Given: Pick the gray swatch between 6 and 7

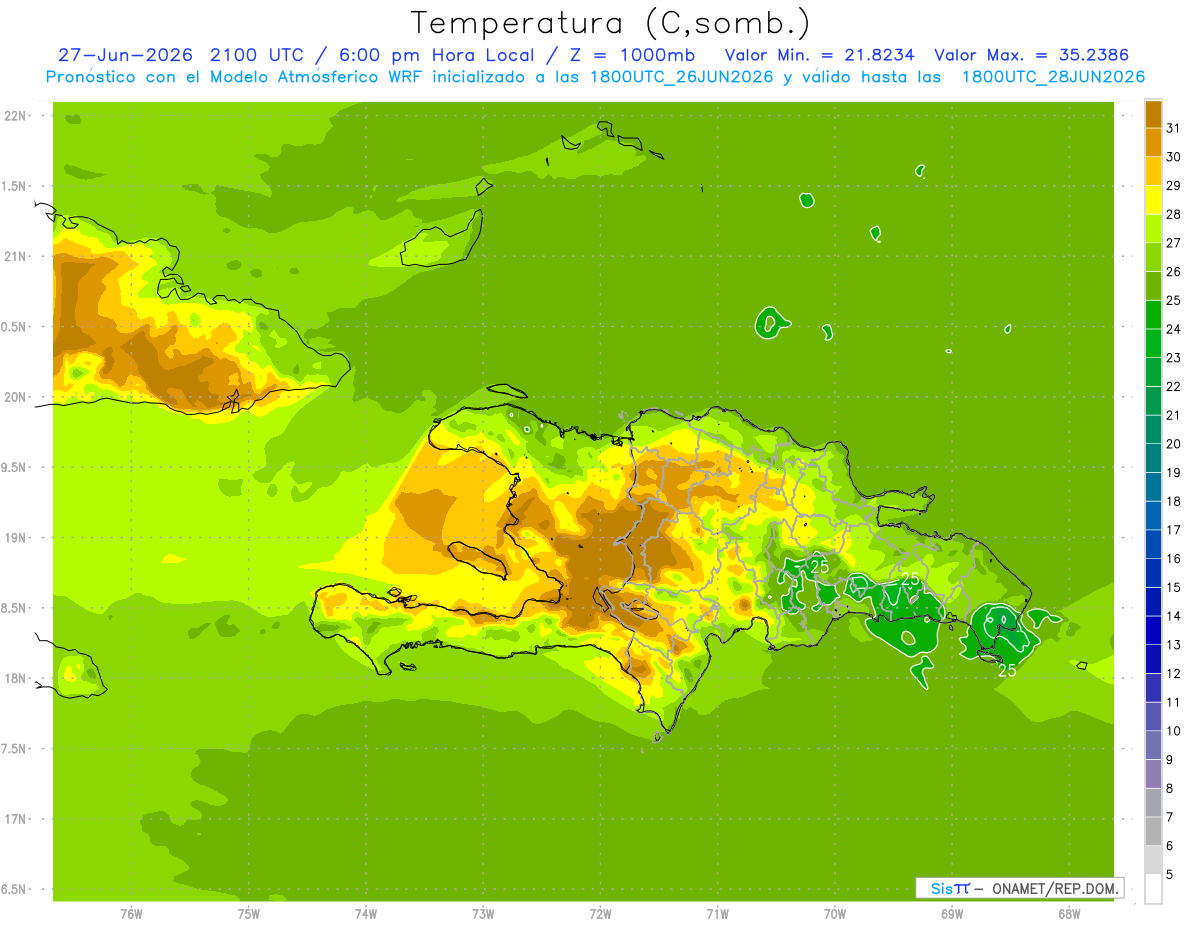Looking at the screenshot, I should tap(1153, 831).
